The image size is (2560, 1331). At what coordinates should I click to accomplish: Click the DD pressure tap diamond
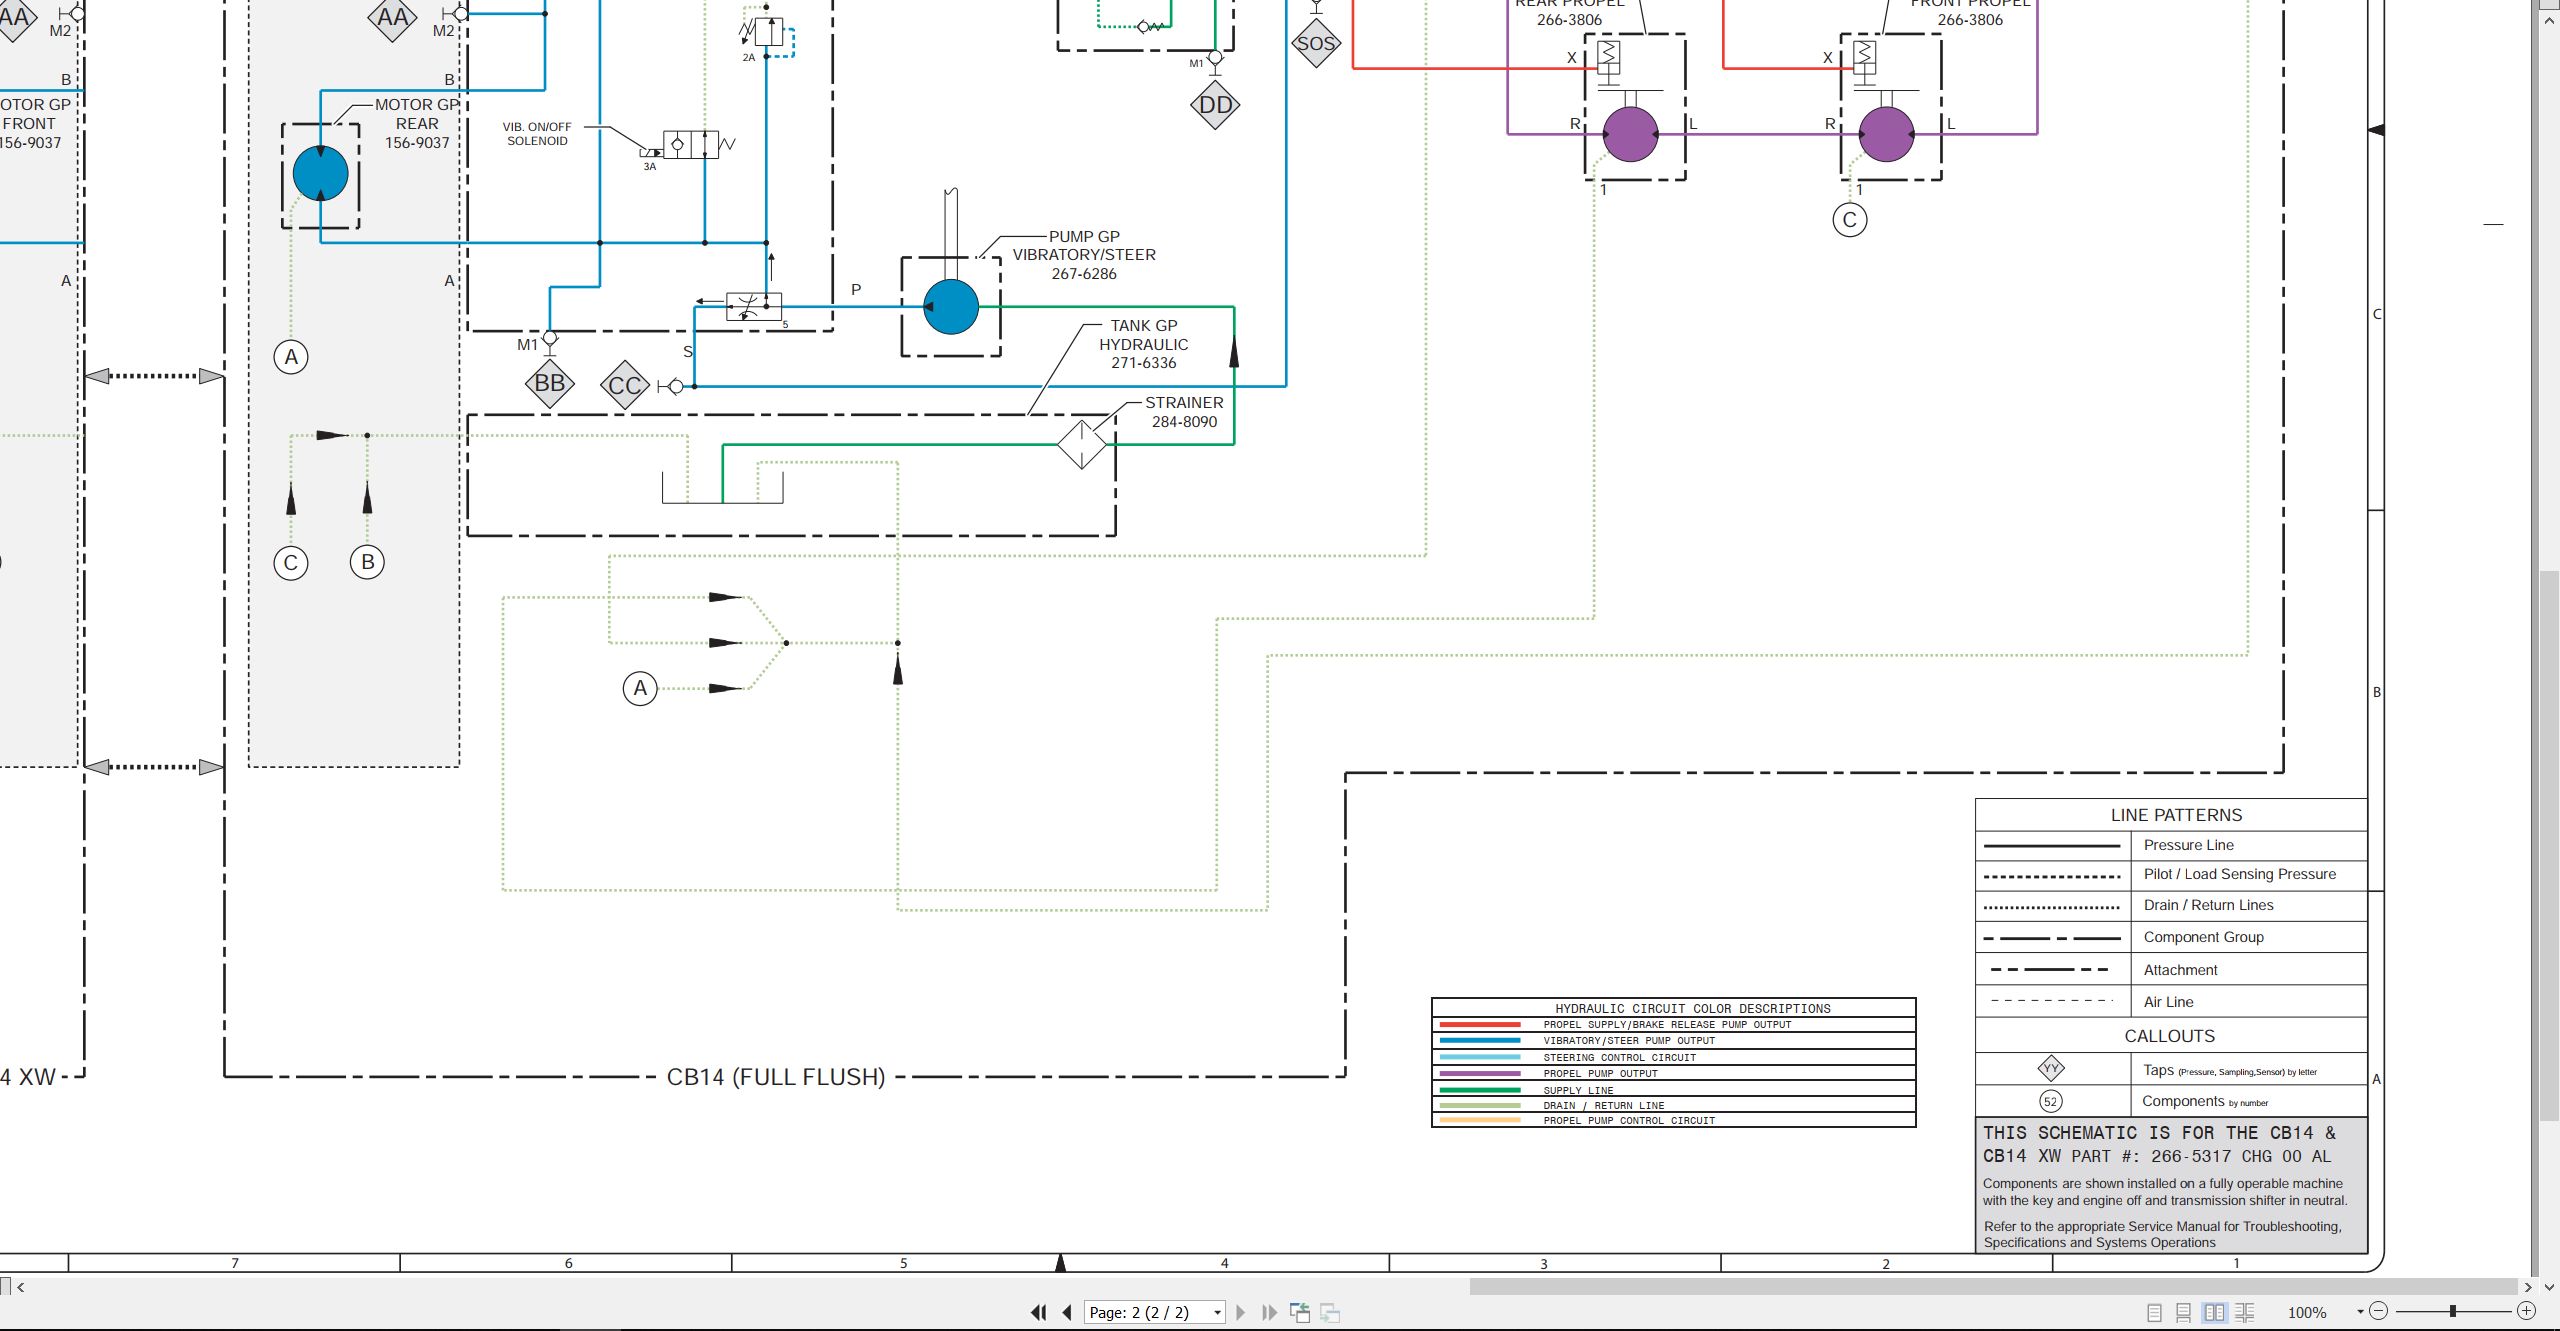[1216, 105]
